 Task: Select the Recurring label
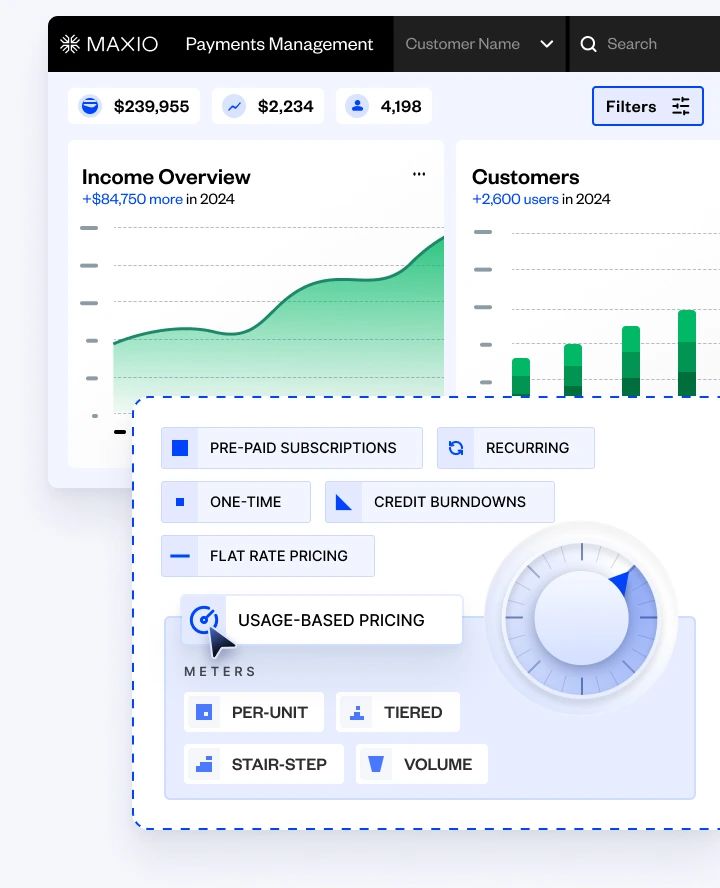click(x=527, y=448)
